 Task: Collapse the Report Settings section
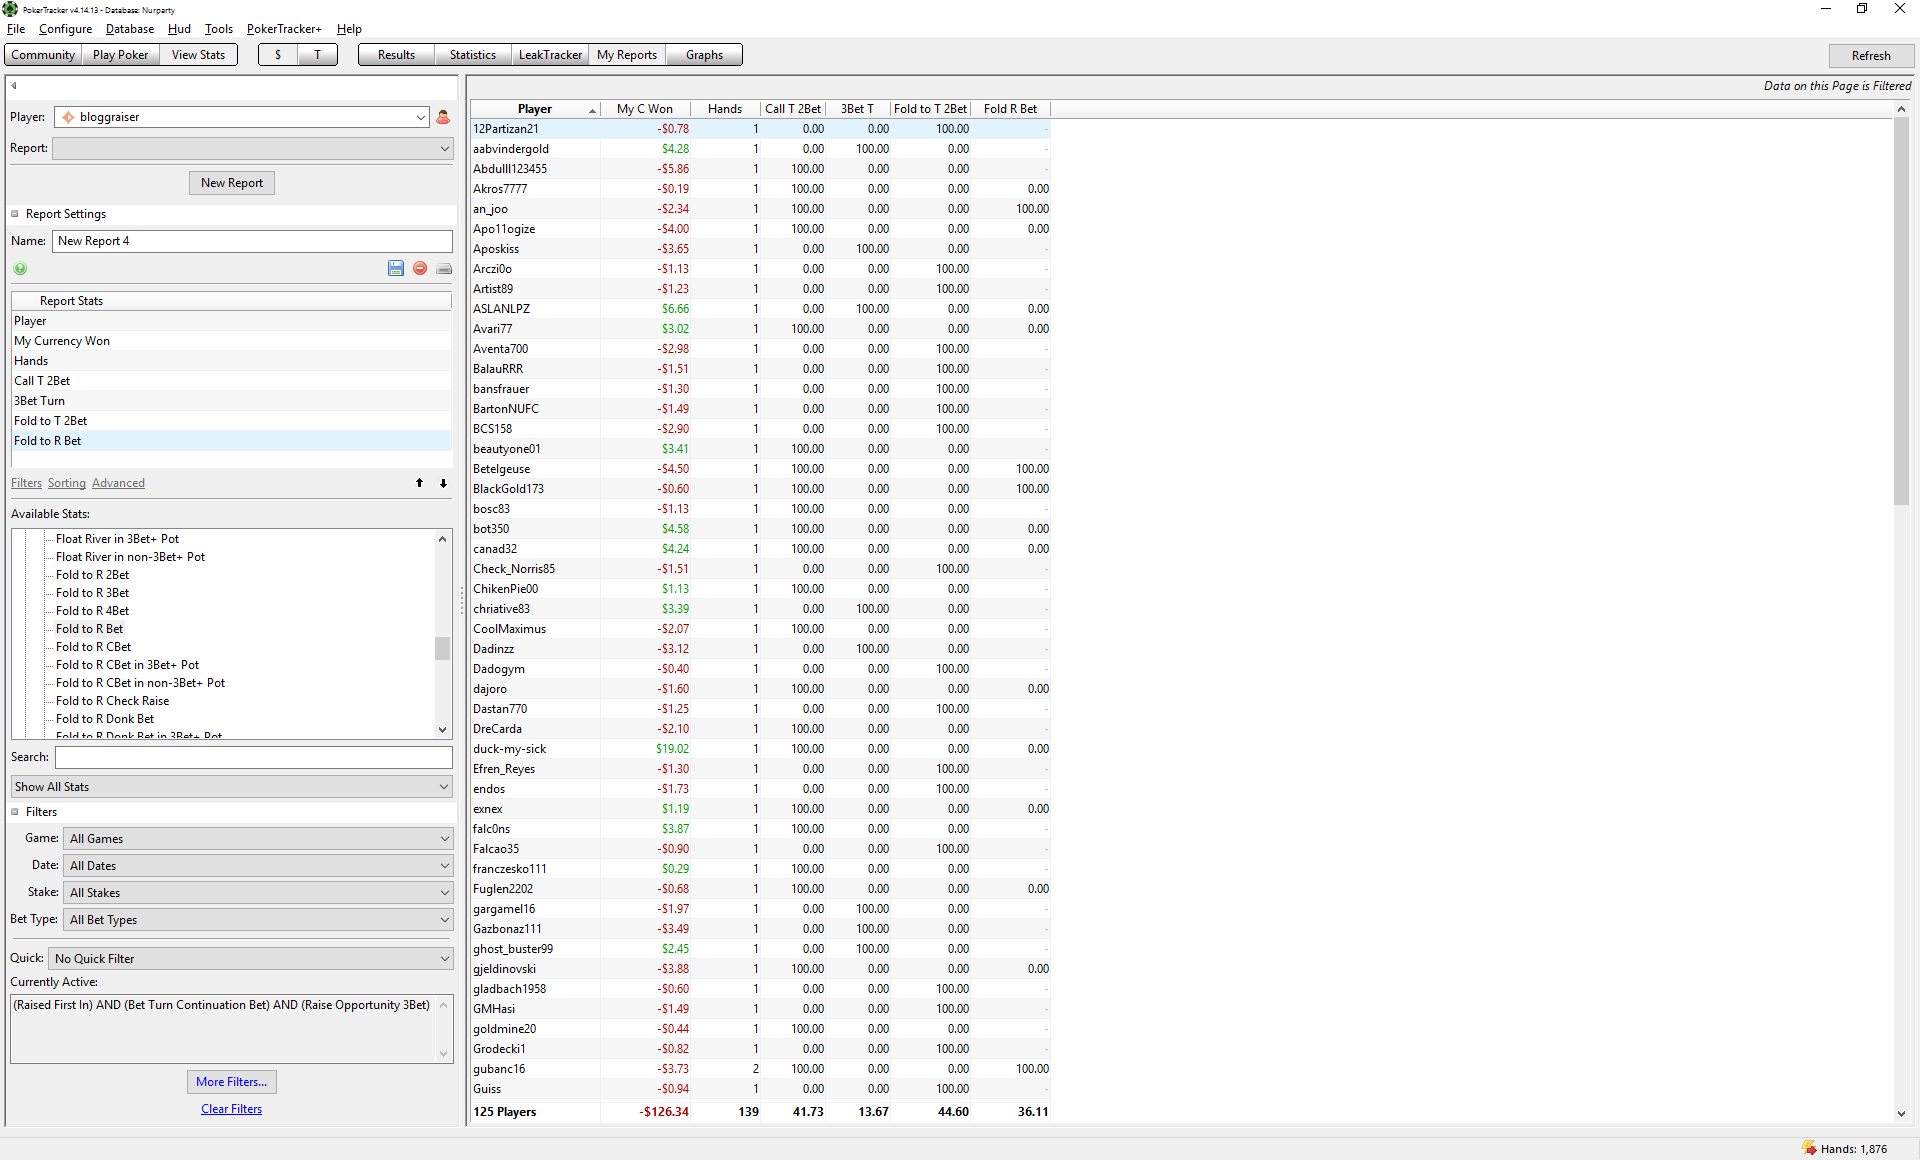[x=15, y=214]
